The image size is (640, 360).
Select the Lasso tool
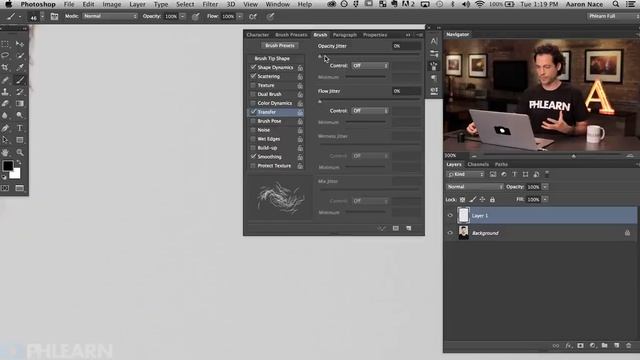[5, 56]
